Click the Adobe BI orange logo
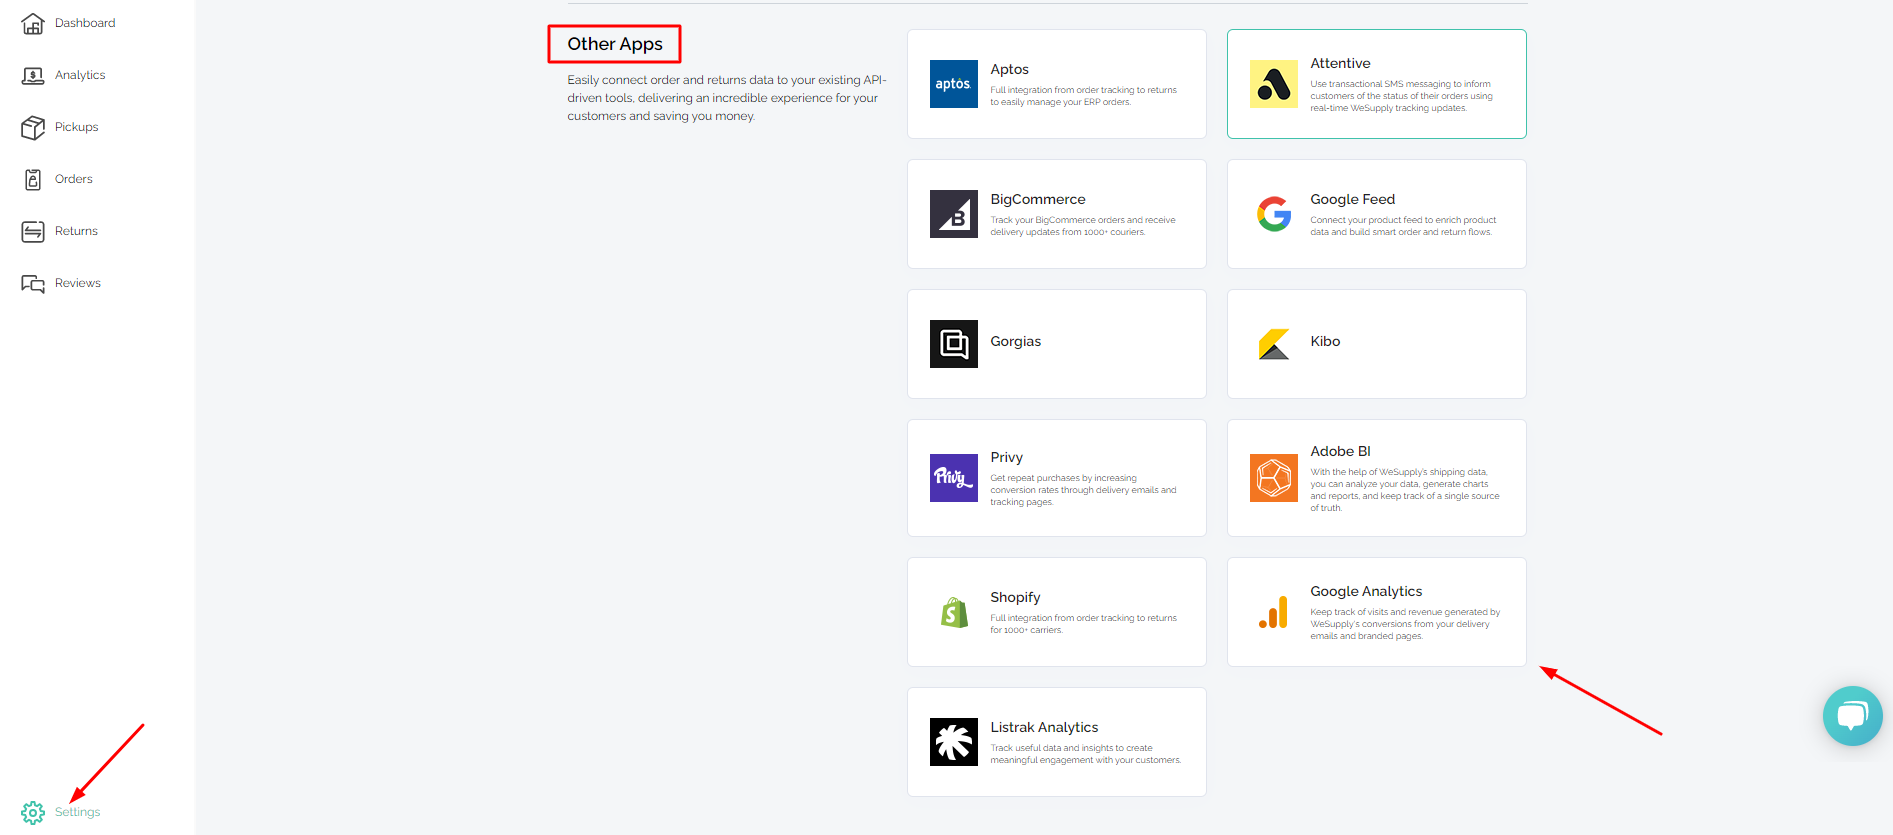 coord(1274,478)
